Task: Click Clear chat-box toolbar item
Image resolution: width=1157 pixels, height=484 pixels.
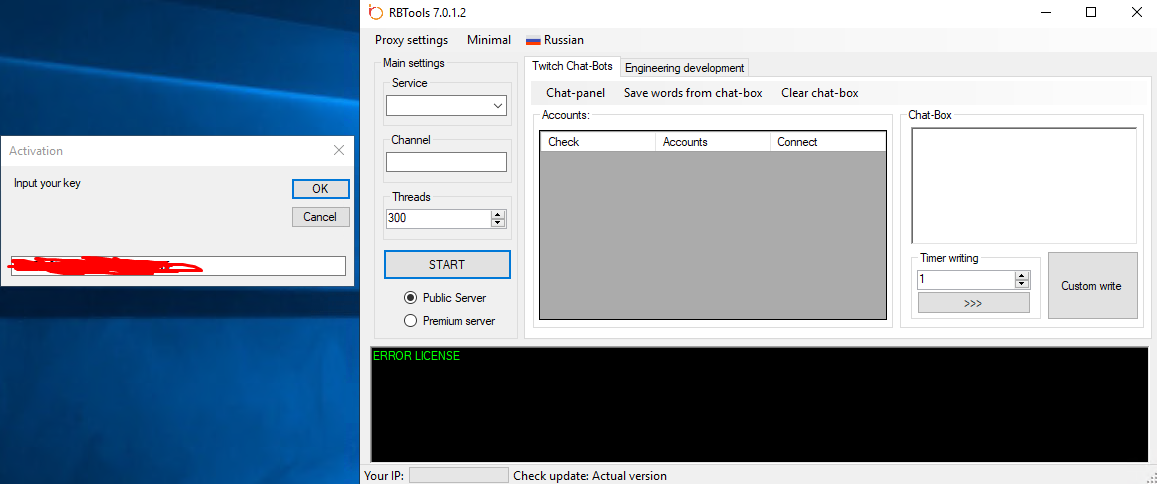Action: tap(819, 93)
